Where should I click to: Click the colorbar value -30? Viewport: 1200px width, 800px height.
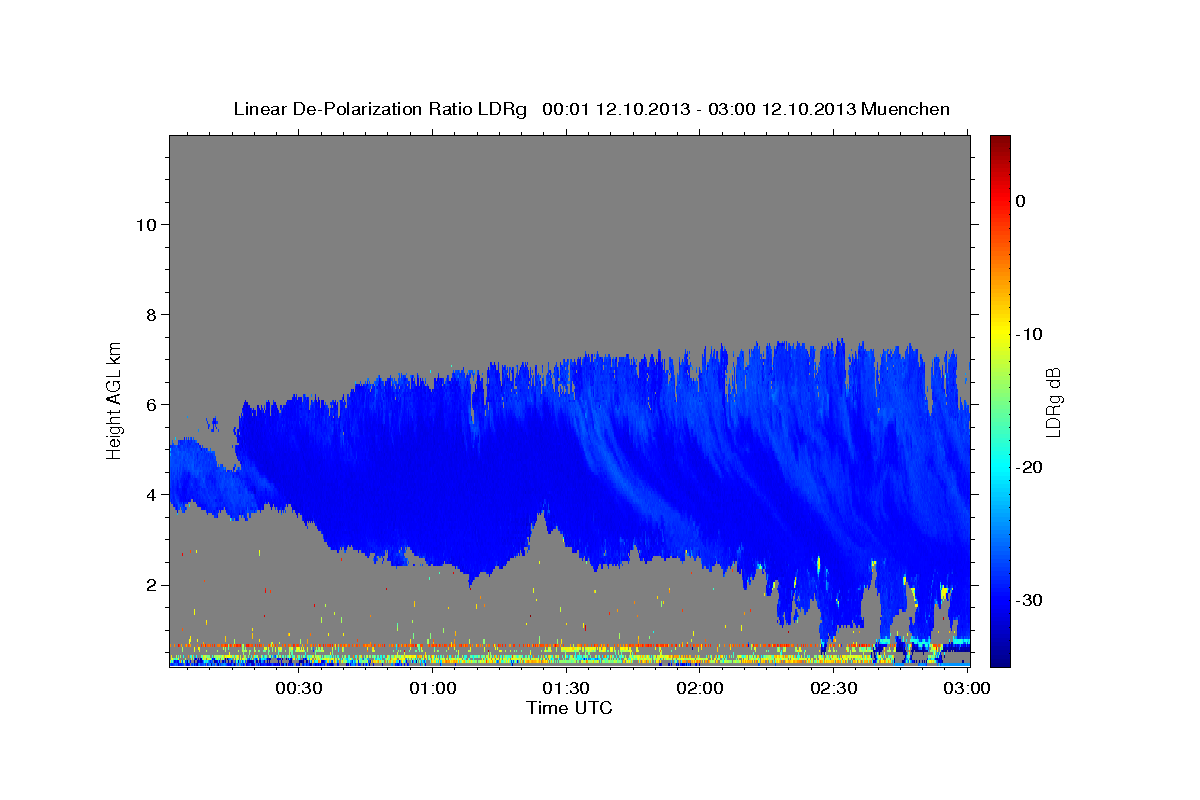pos(1028,600)
